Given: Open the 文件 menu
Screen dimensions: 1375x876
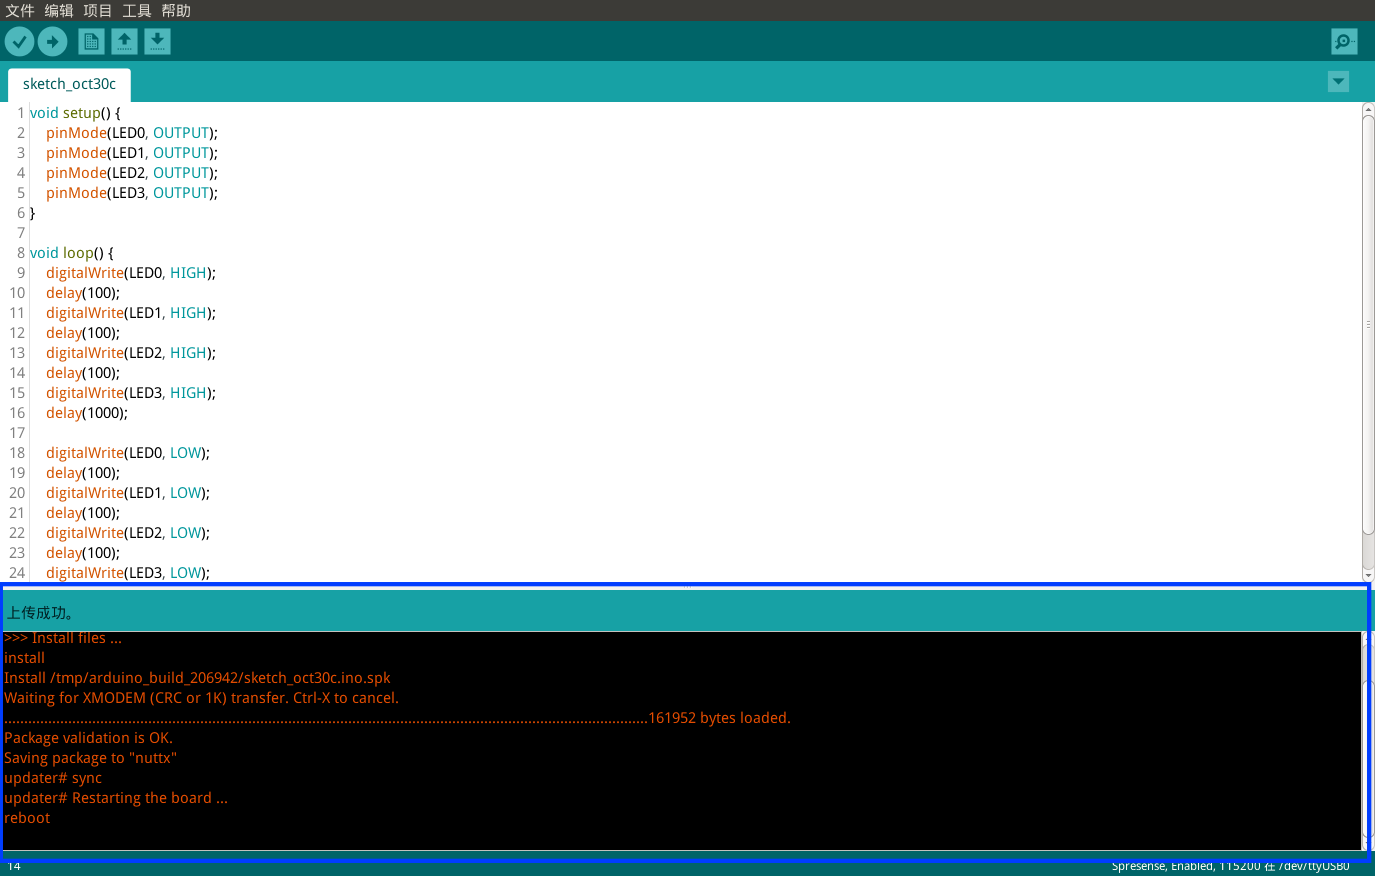Looking at the screenshot, I should (20, 10).
